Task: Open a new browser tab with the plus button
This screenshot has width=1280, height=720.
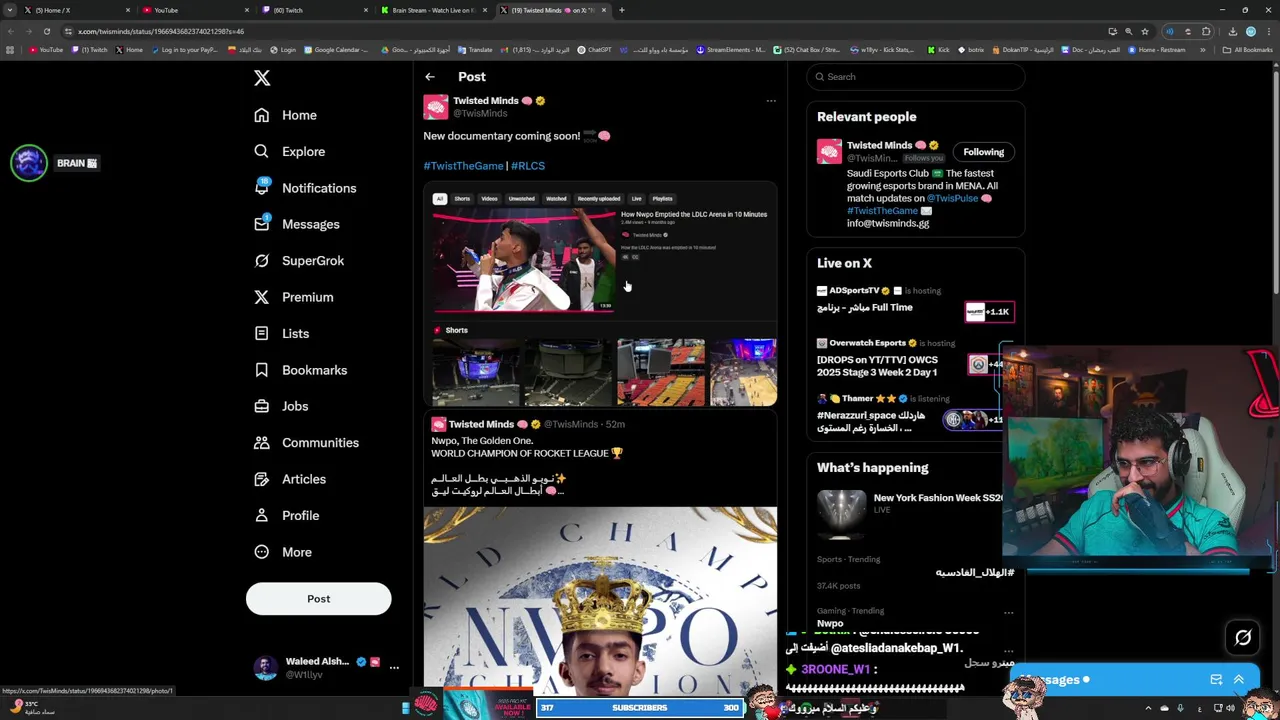Action: 621,10
